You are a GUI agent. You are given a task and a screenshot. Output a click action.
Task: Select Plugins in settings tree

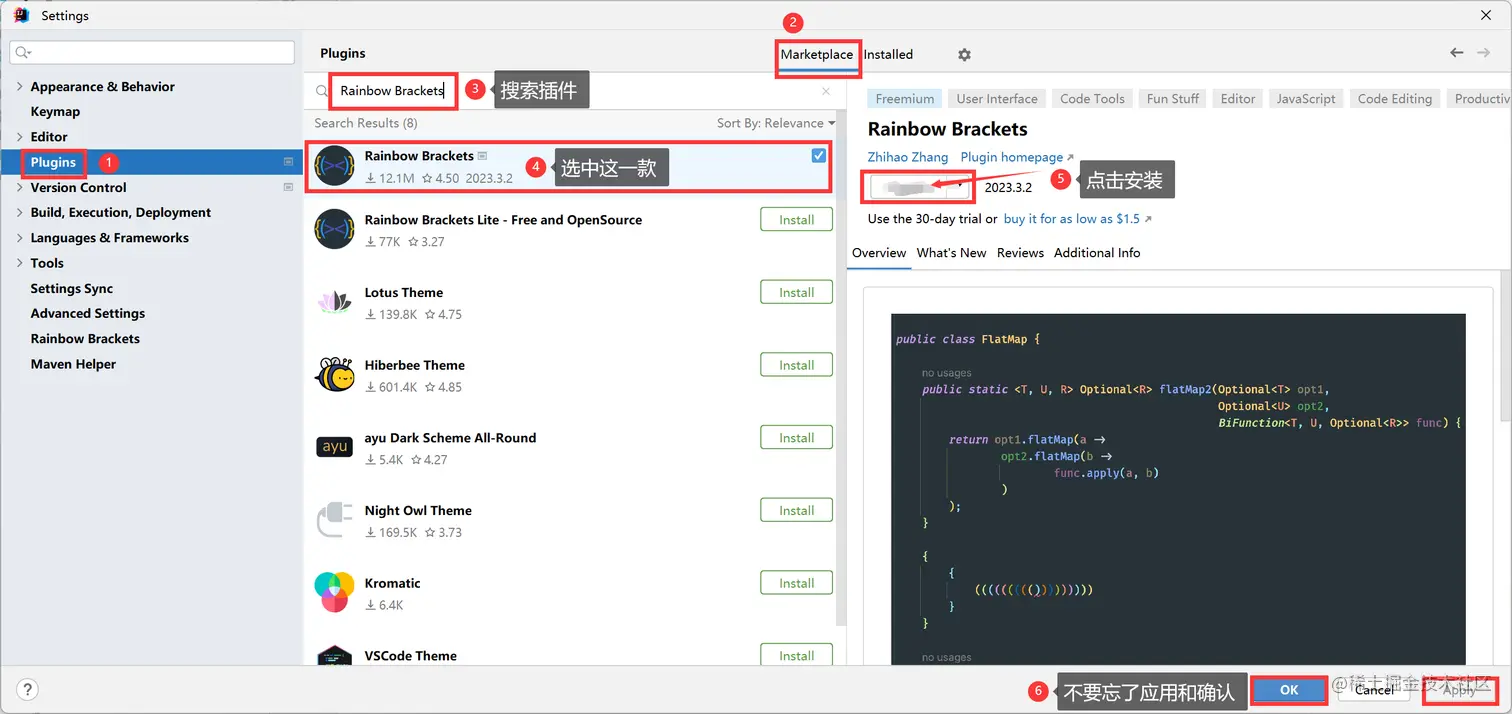53,162
